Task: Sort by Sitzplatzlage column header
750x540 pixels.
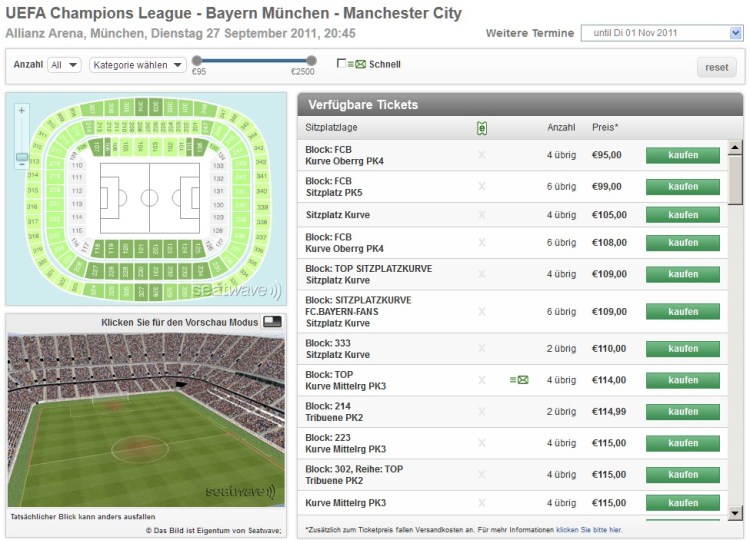Action: tap(331, 128)
